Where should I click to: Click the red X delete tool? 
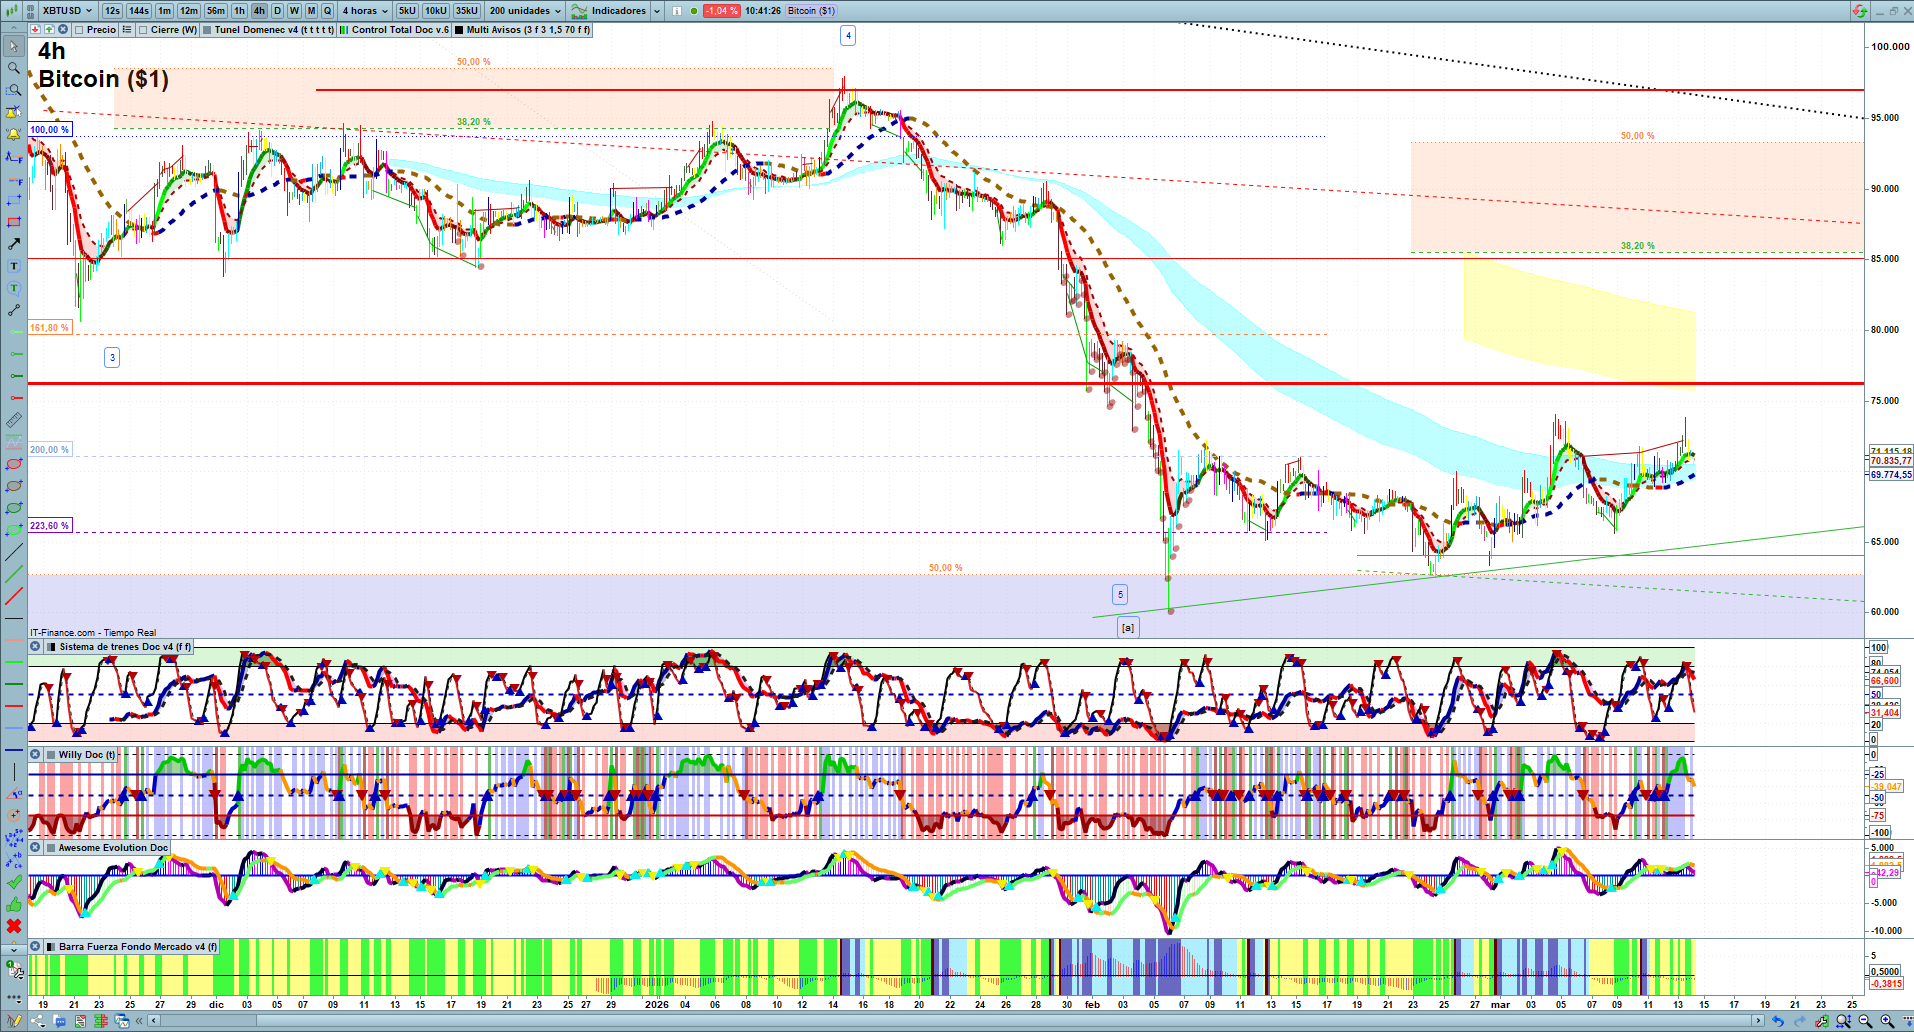[x=14, y=926]
